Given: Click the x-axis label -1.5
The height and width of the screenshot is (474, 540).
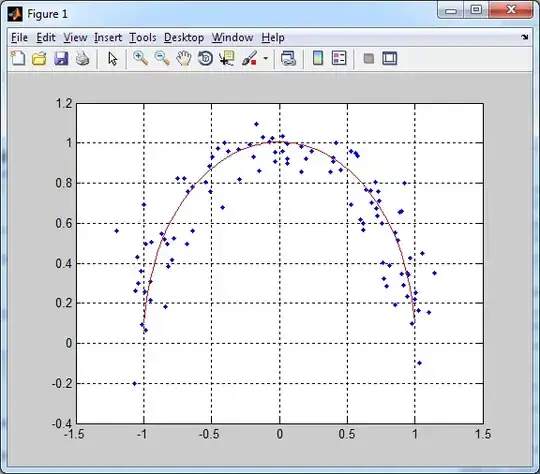Looking at the screenshot, I should [74, 434].
